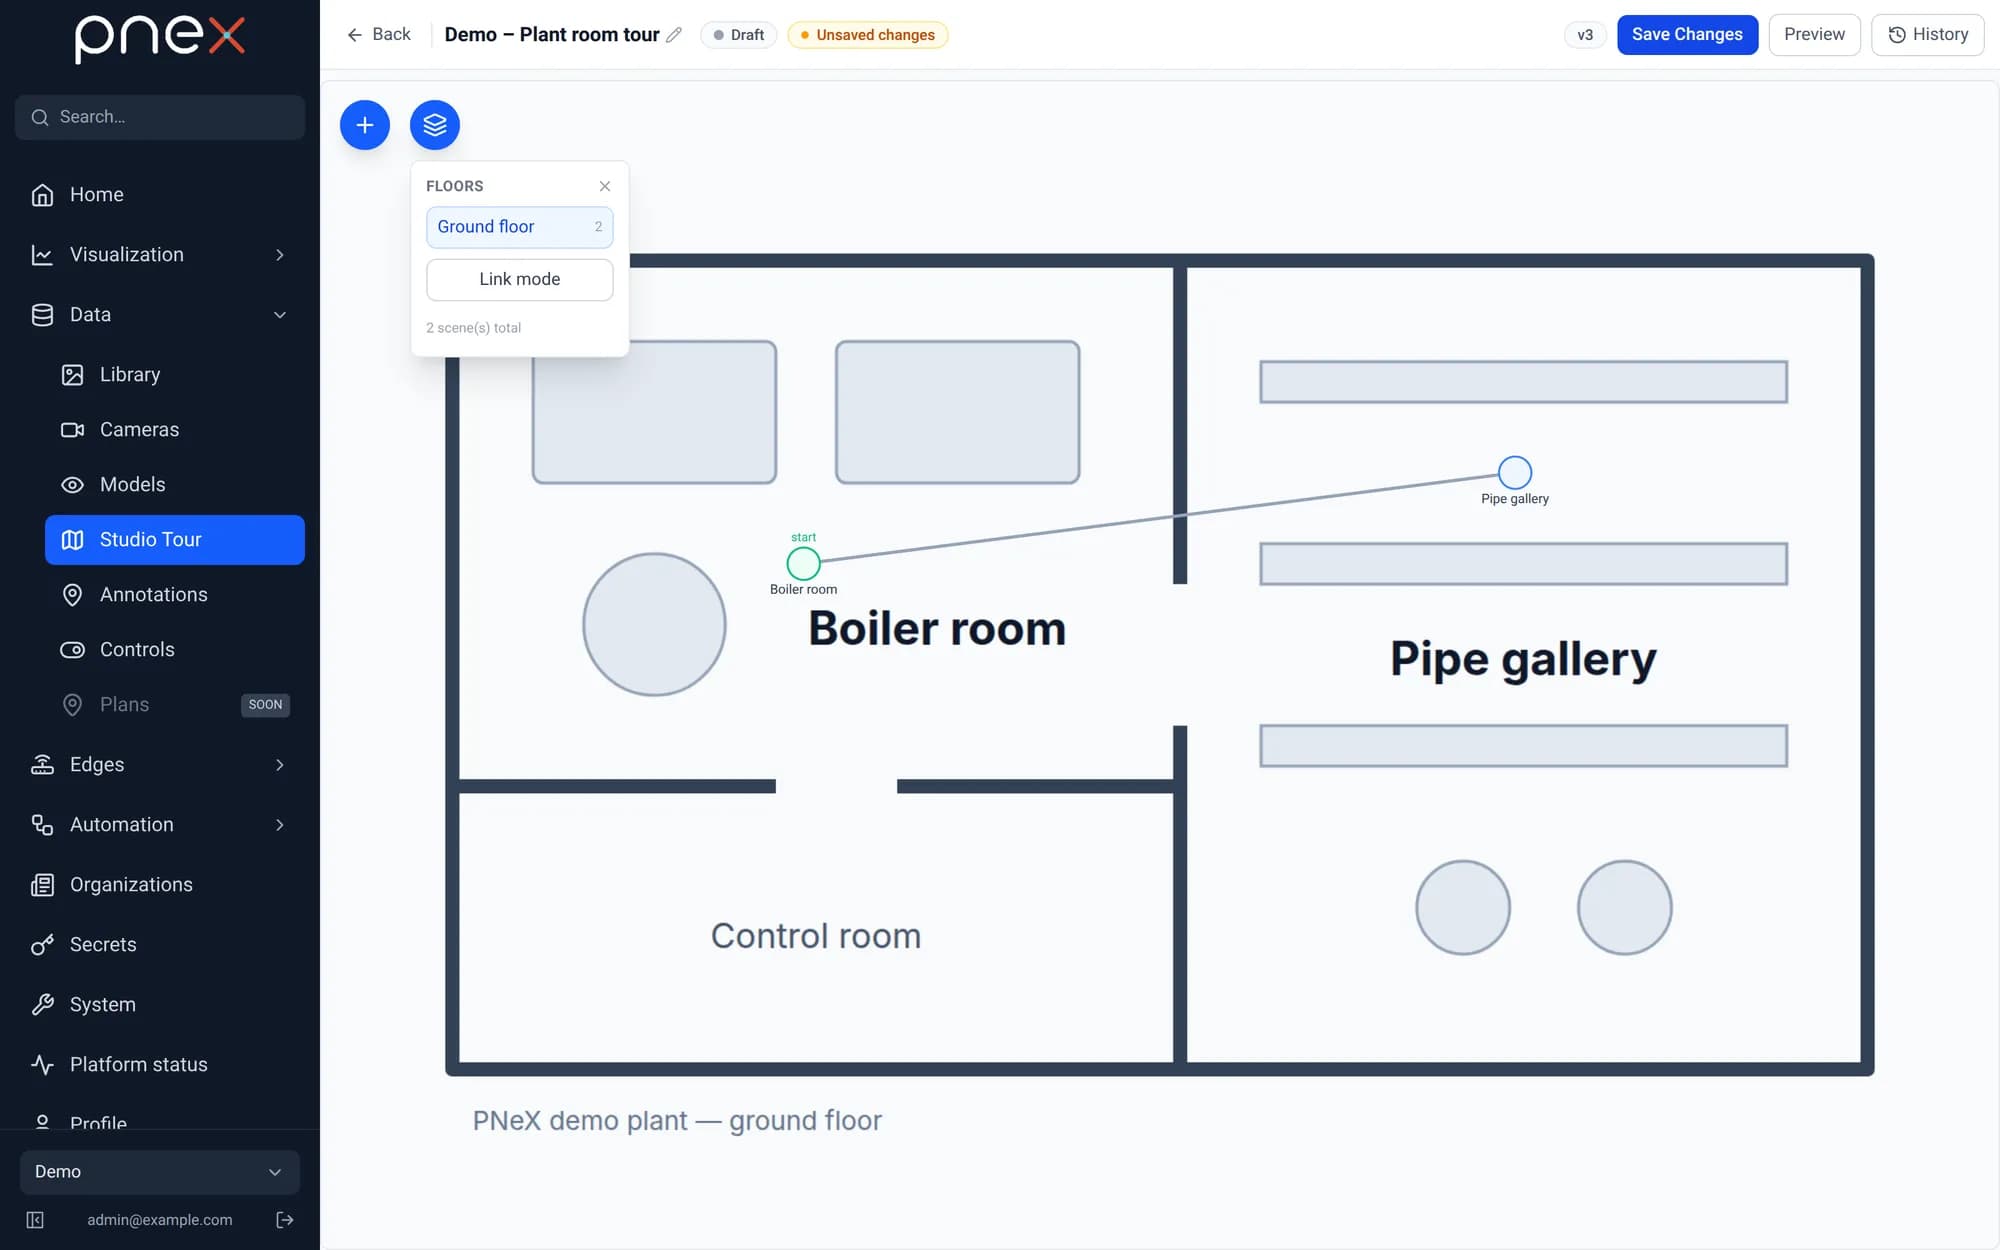Click the Home icon in sidebar
Viewport: 2000px width, 1250px height.
coord(42,195)
